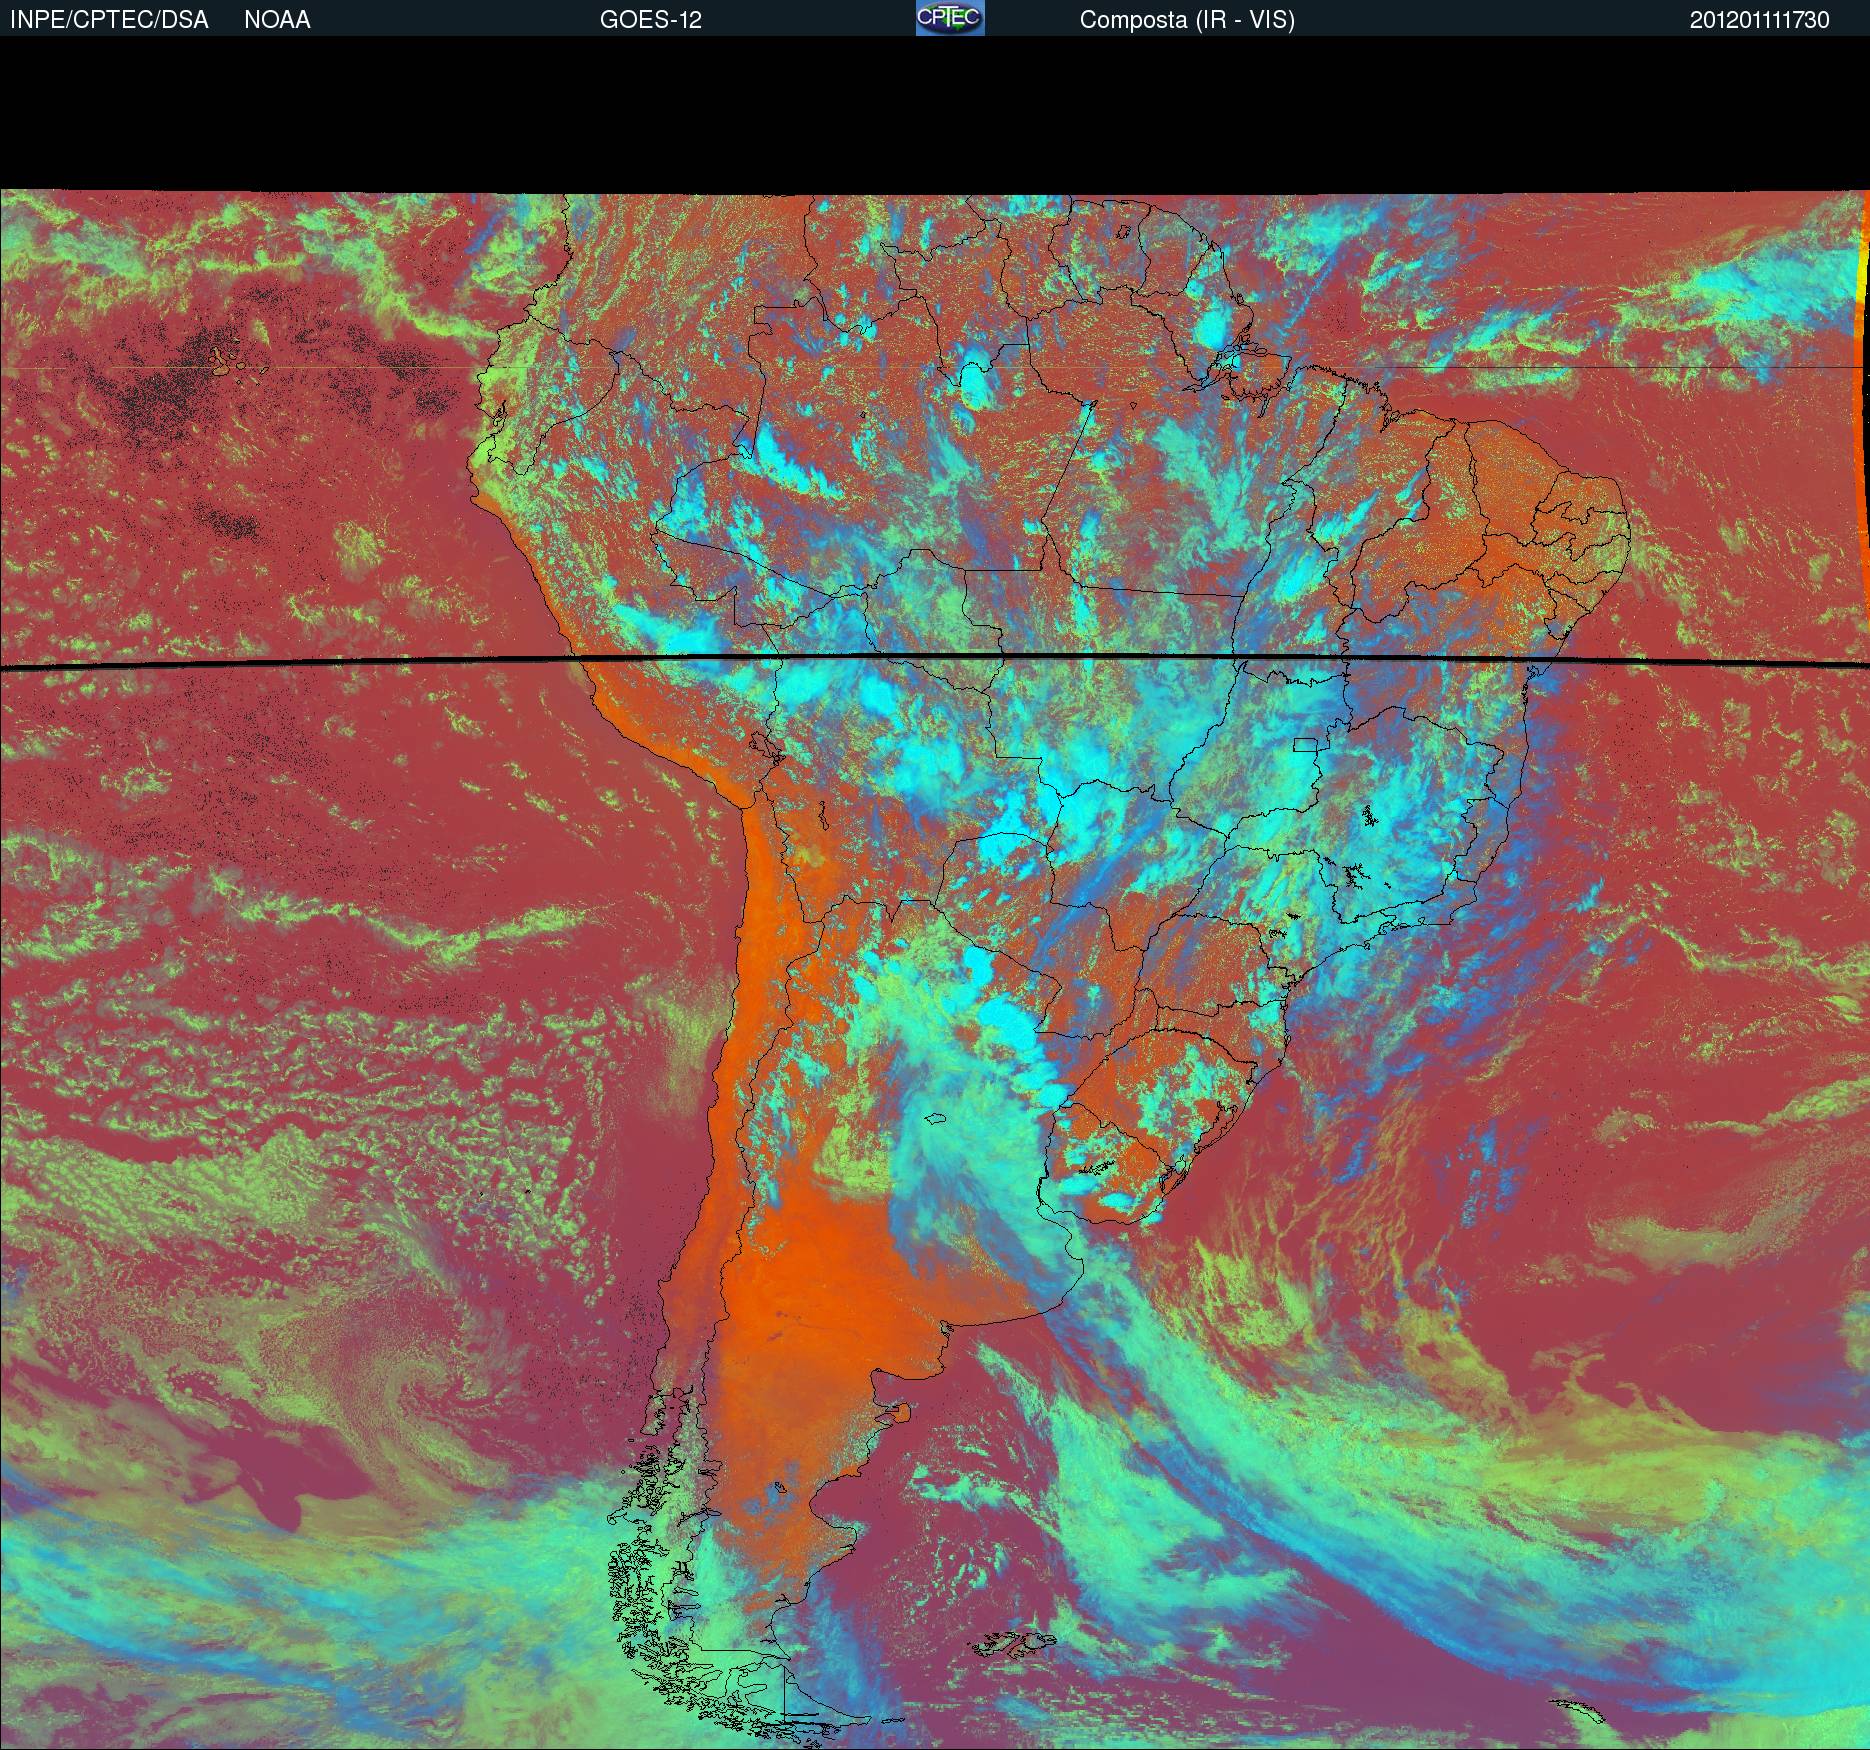
Task: Click the INPE/CPTEC/DSA header label
Action: pyautogui.click(x=109, y=20)
